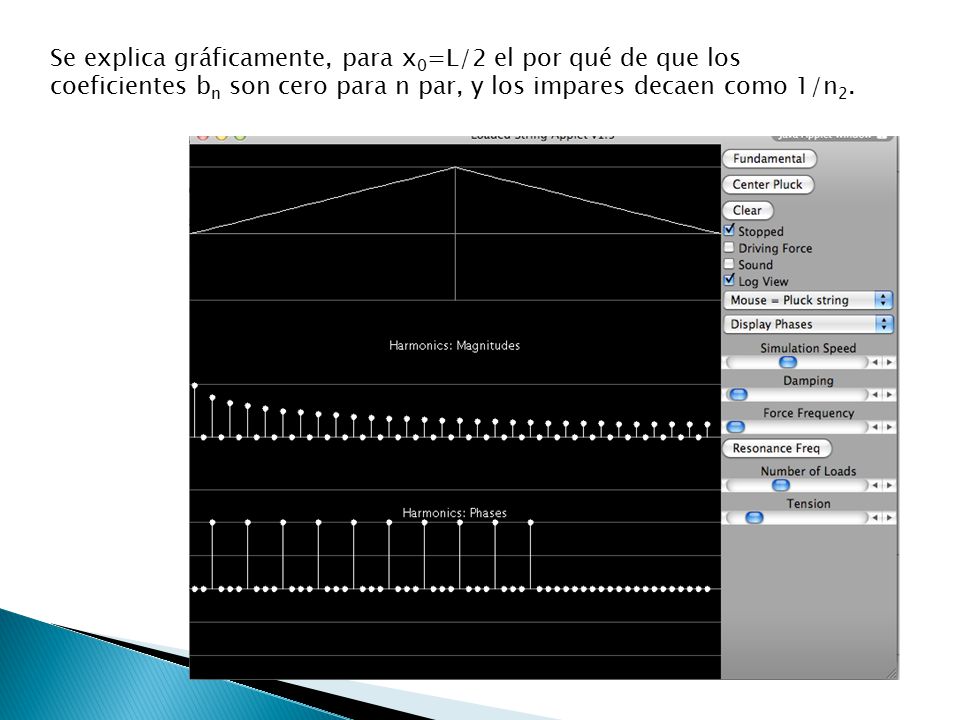The height and width of the screenshot is (720, 960).
Task: Click the first harmonic magnitude dot
Action: (195, 386)
